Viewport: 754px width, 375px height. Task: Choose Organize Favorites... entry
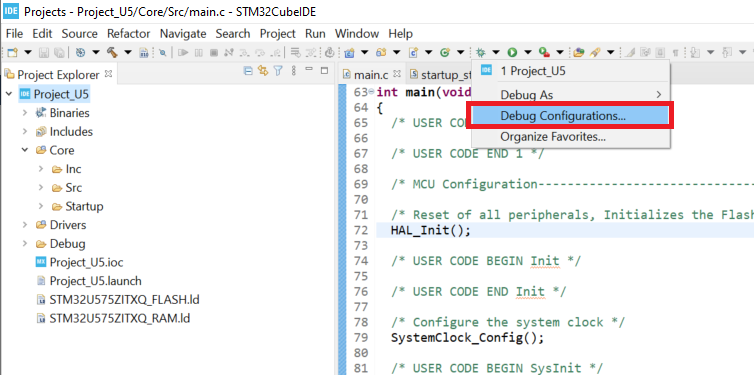pyautogui.click(x=570, y=137)
